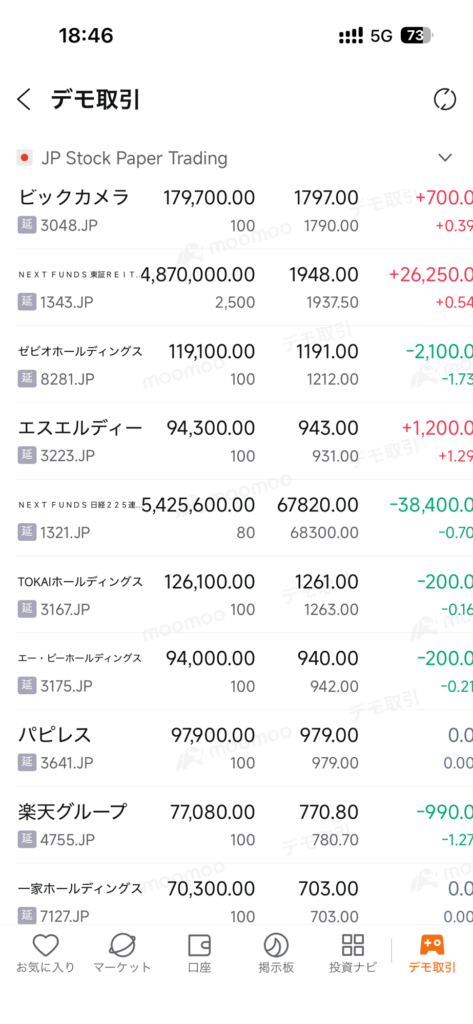Image resolution: width=473 pixels, height=1024 pixels.
Task: Open the TOKAIホールディングス row
Action: pyautogui.click(x=236, y=594)
